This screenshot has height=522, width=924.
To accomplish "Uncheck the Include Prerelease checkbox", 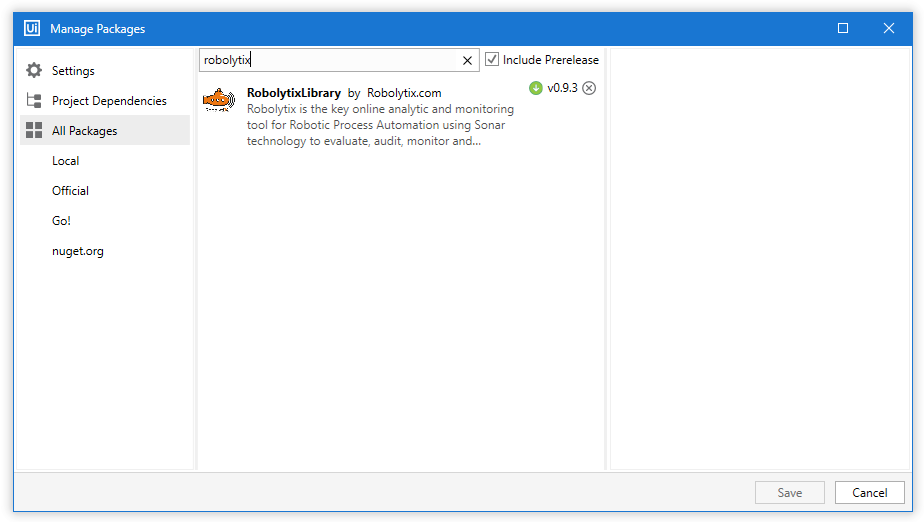I will [x=492, y=60].
